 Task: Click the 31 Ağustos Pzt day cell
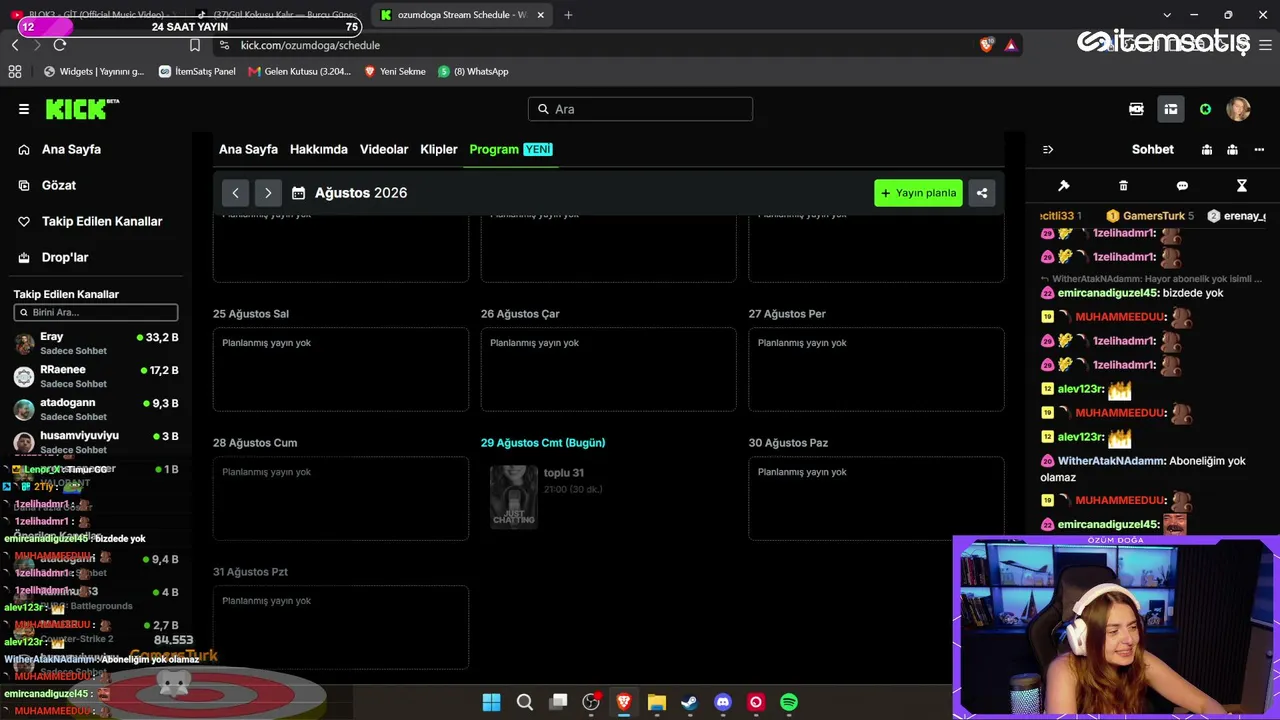click(341, 627)
